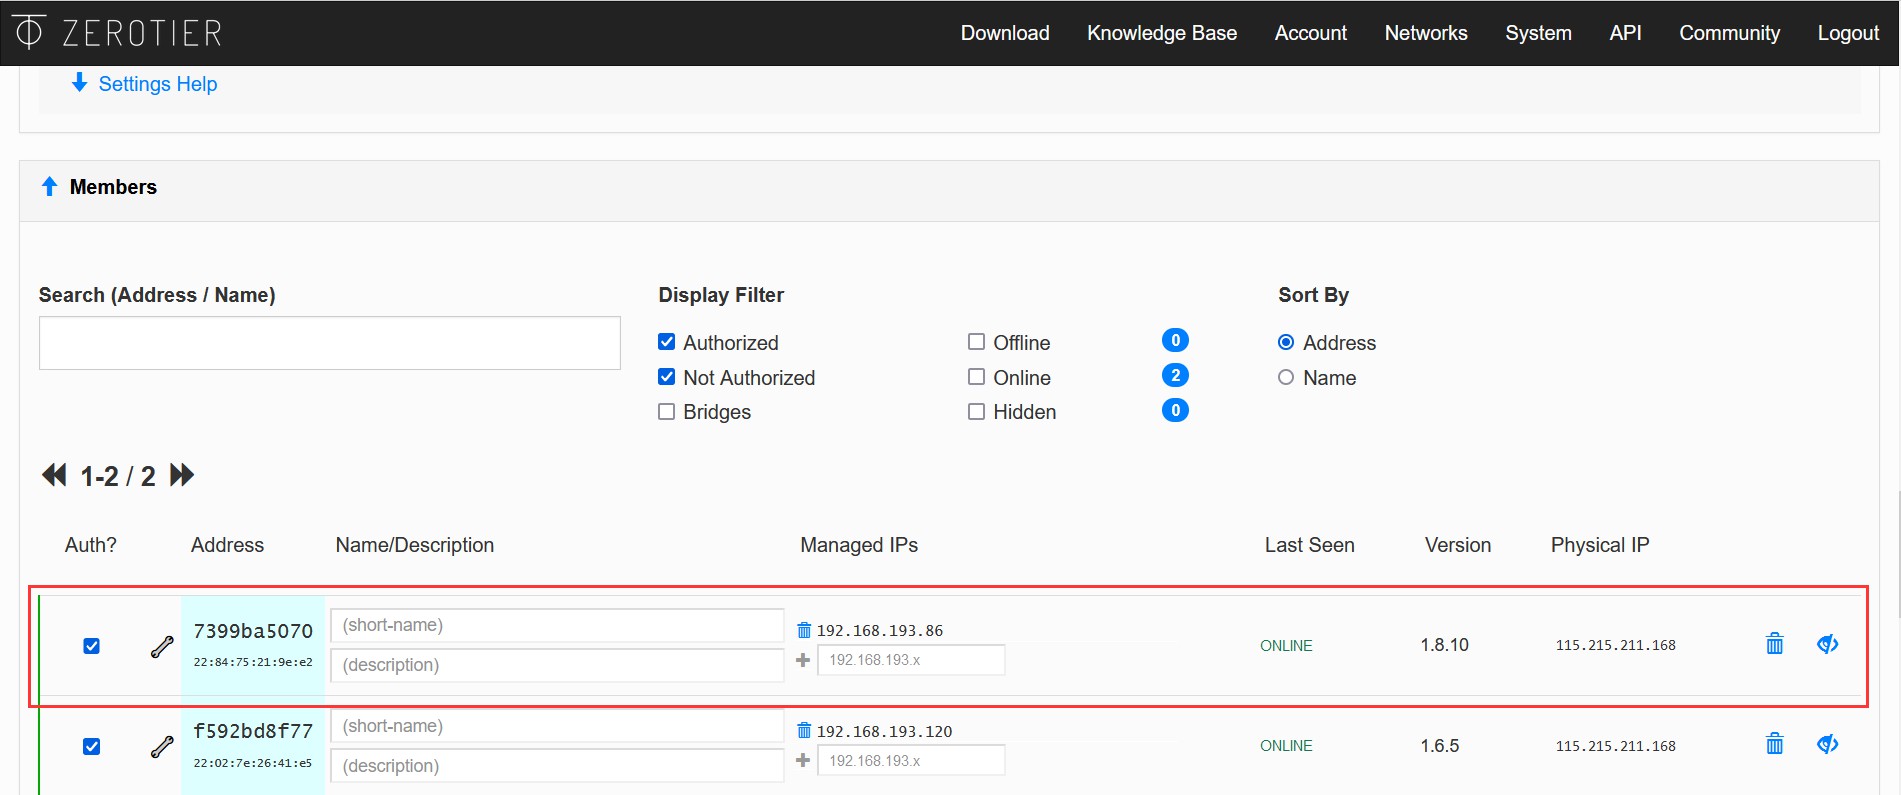1901x795 pixels.
Task: Enable the Bridges display filter
Action: tap(667, 412)
